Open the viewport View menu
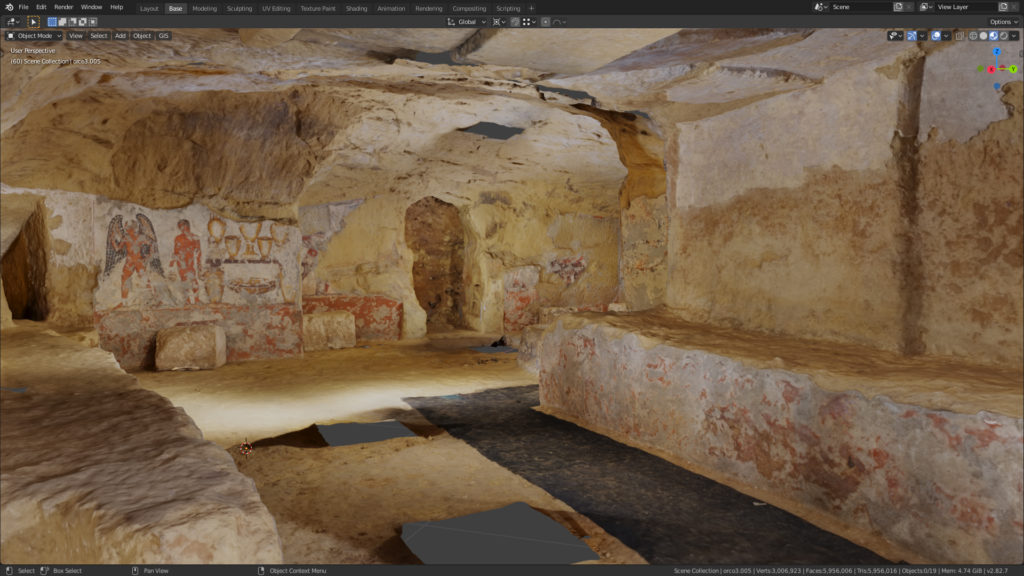Image resolution: width=1024 pixels, height=576 pixels. (76, 36)
